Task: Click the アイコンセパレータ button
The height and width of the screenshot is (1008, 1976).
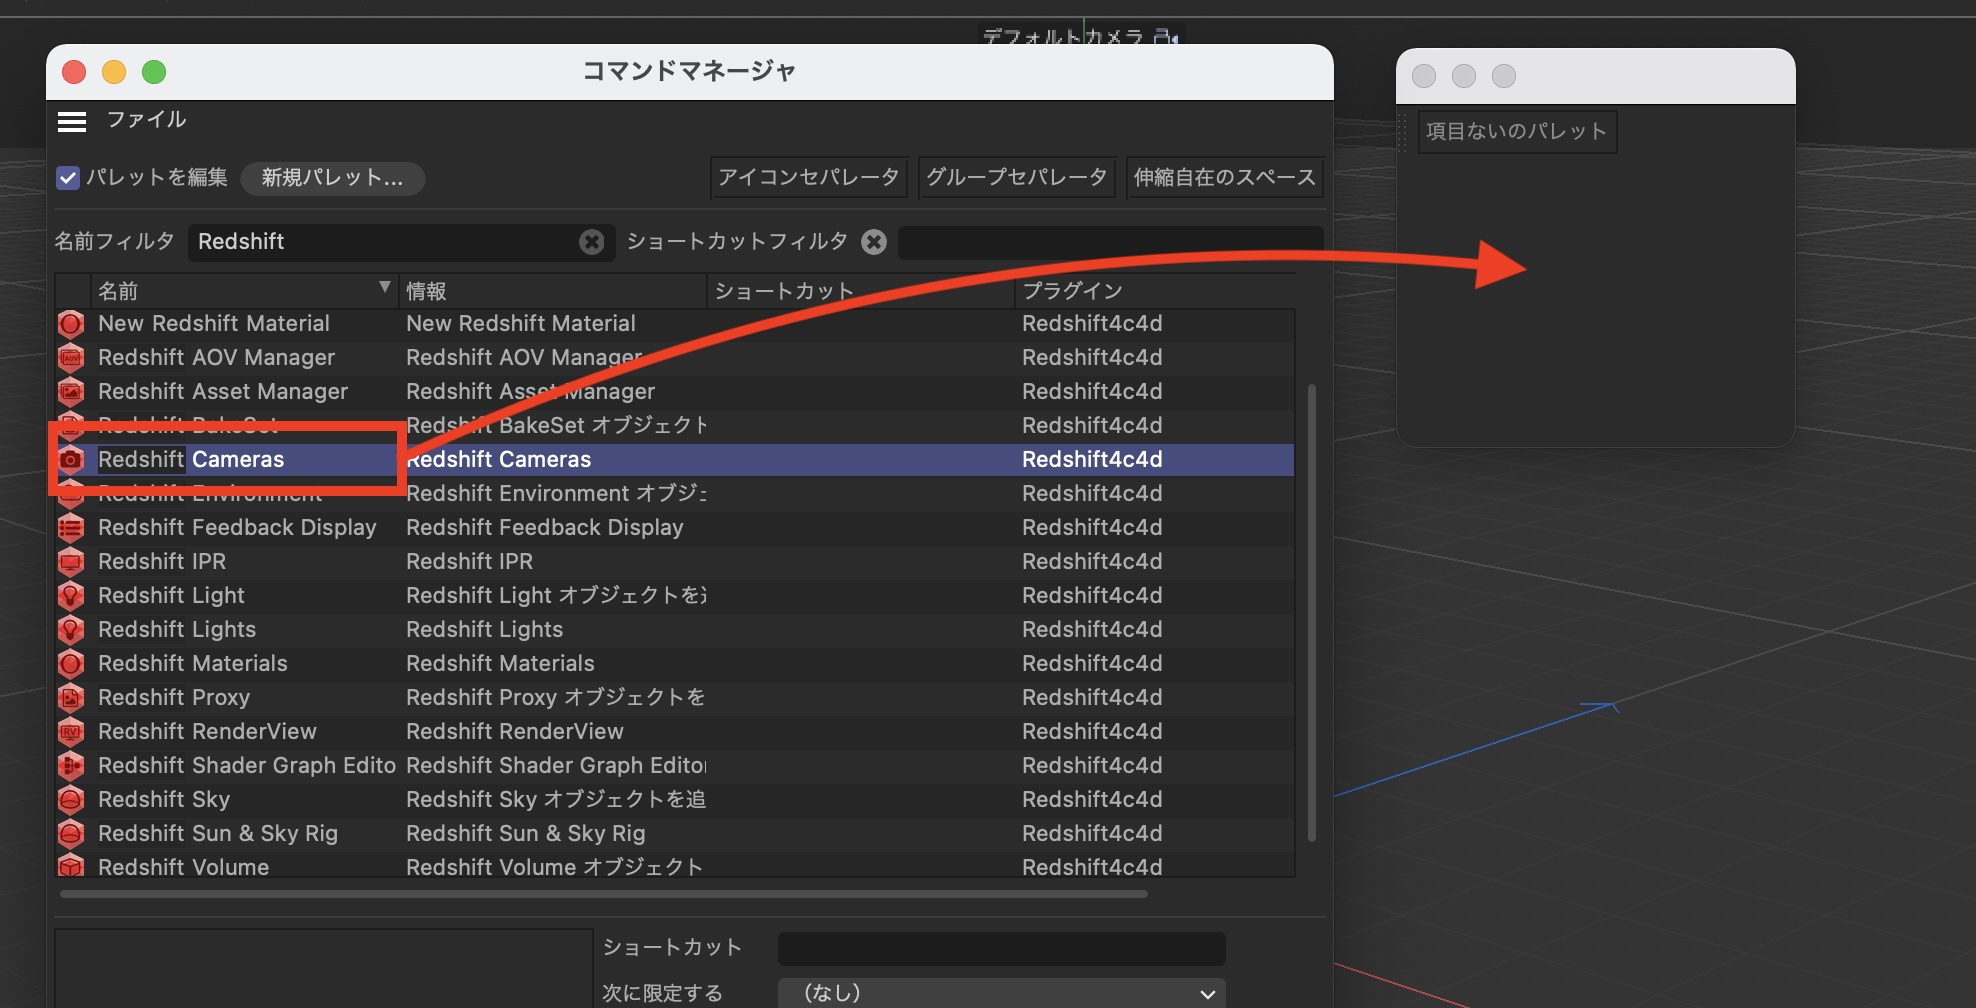Action: coord(808,178)
